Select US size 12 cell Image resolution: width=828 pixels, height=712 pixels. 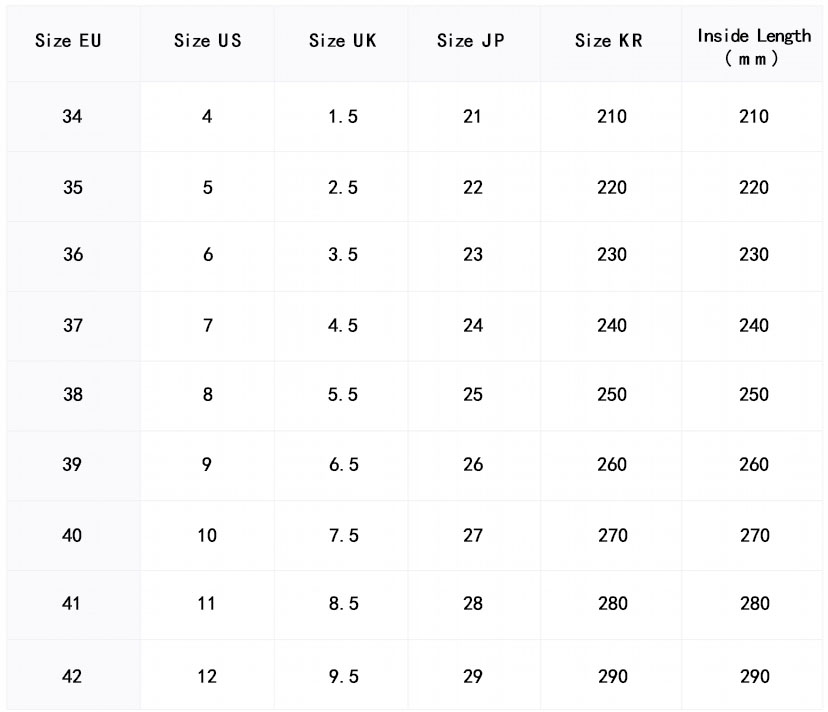click(207, 676)
